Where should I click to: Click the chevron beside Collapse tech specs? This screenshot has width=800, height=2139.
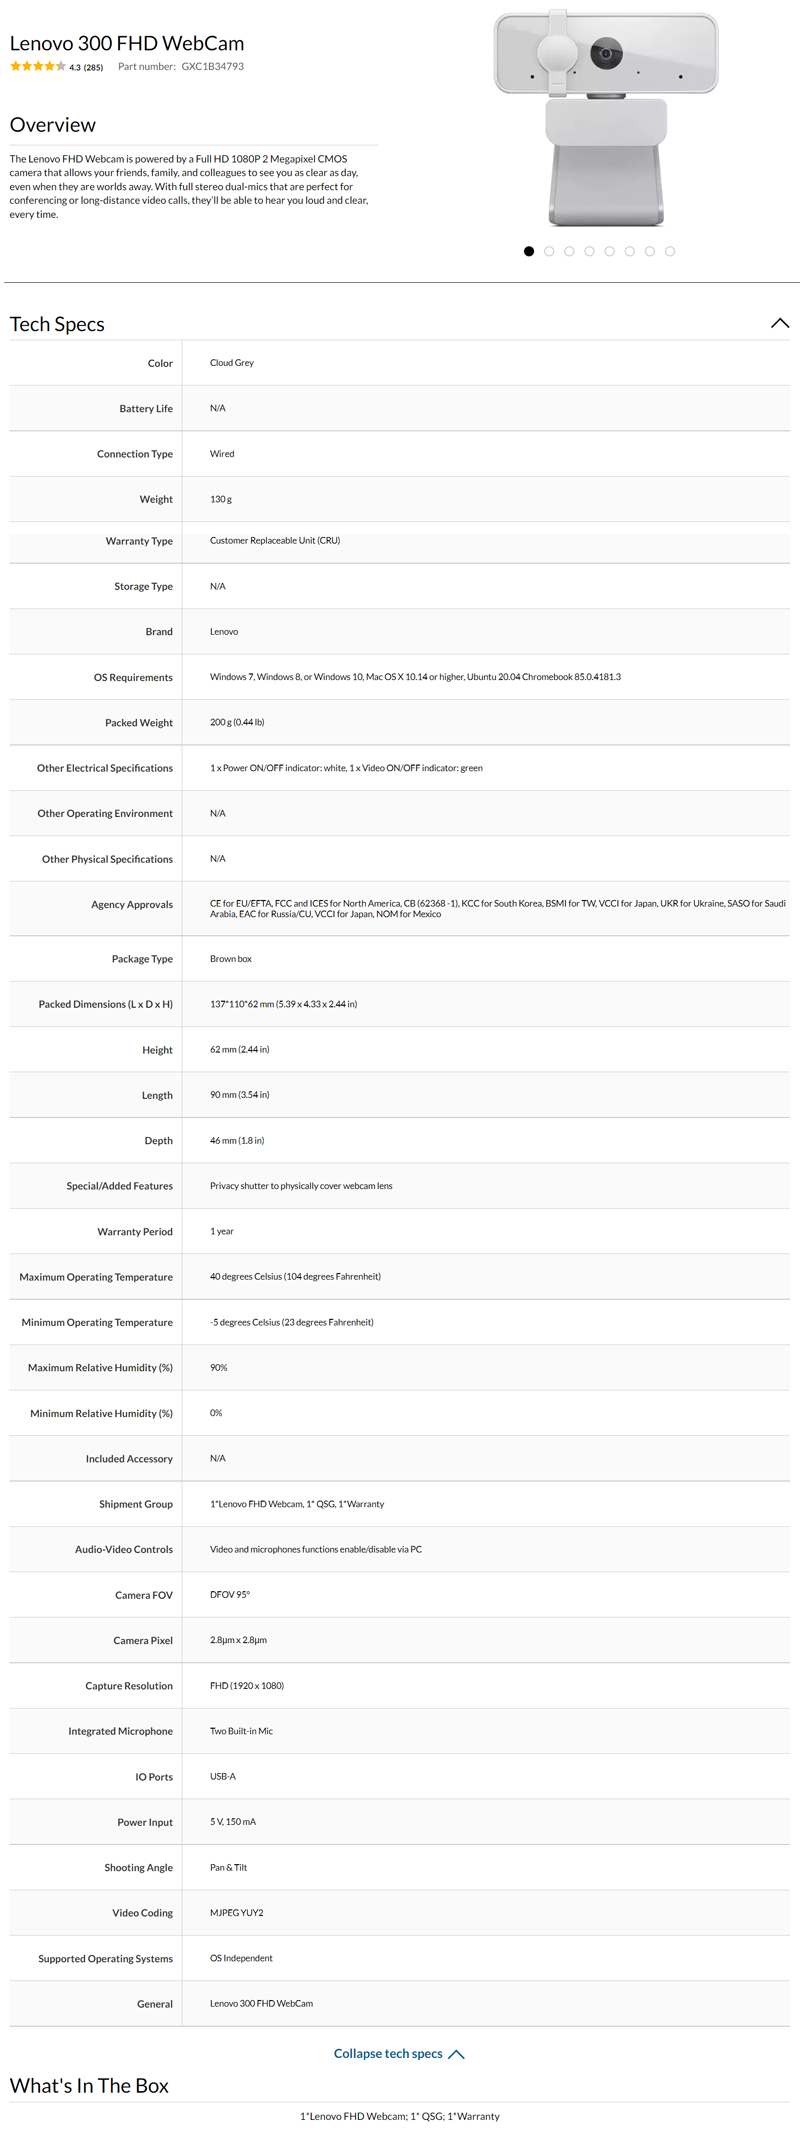[457, 2054]
